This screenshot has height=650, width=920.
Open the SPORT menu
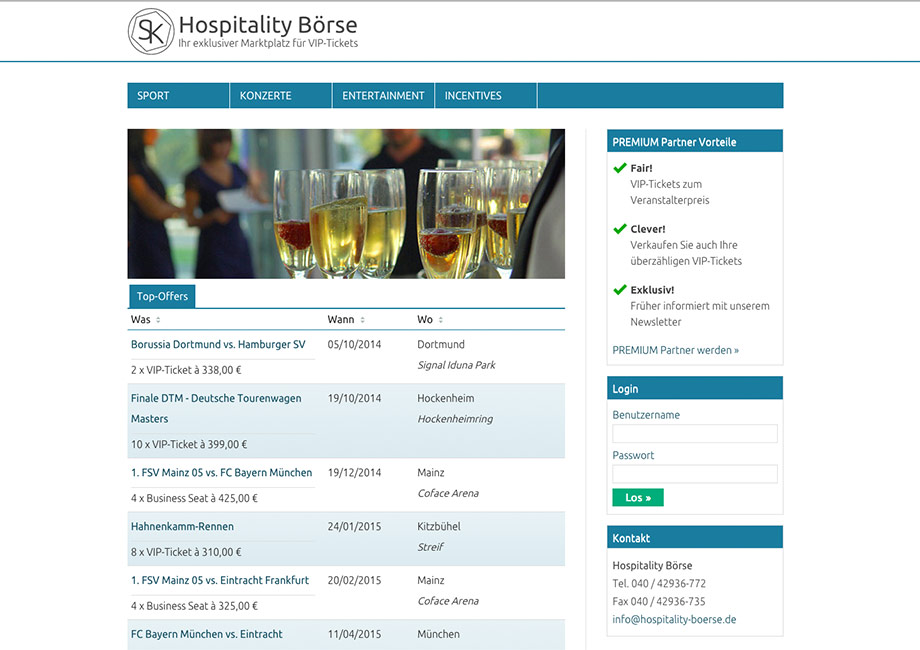(178, 96)
